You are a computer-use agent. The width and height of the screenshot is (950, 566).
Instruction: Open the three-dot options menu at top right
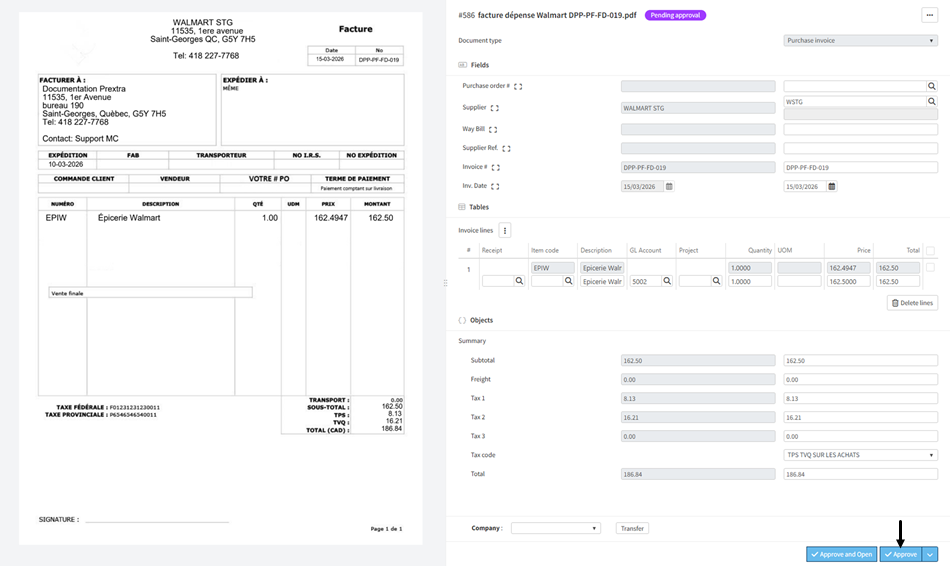[929, 15]
